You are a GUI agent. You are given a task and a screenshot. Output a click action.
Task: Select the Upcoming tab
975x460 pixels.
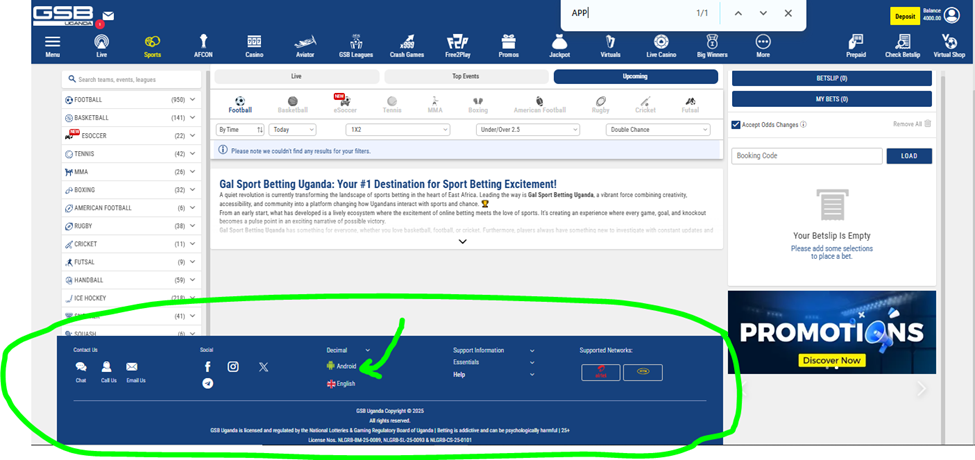(635, 76)
